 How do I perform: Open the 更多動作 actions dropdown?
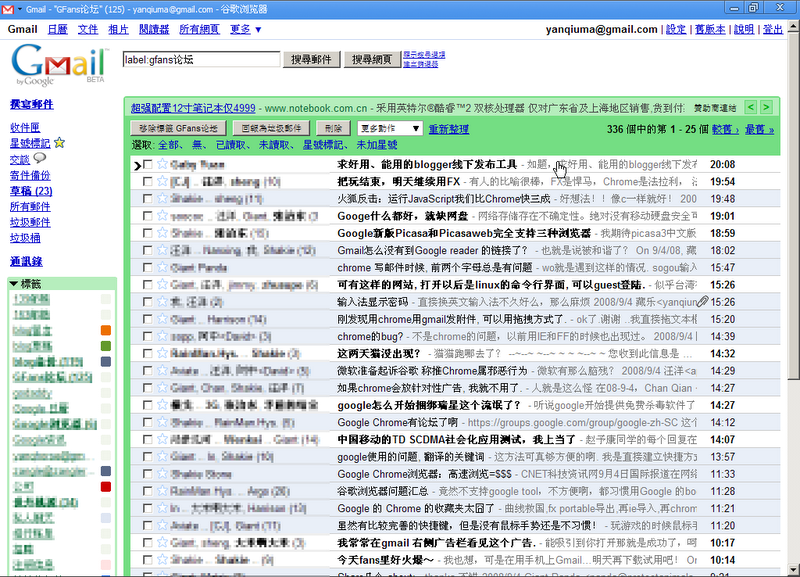pos(390,128)
